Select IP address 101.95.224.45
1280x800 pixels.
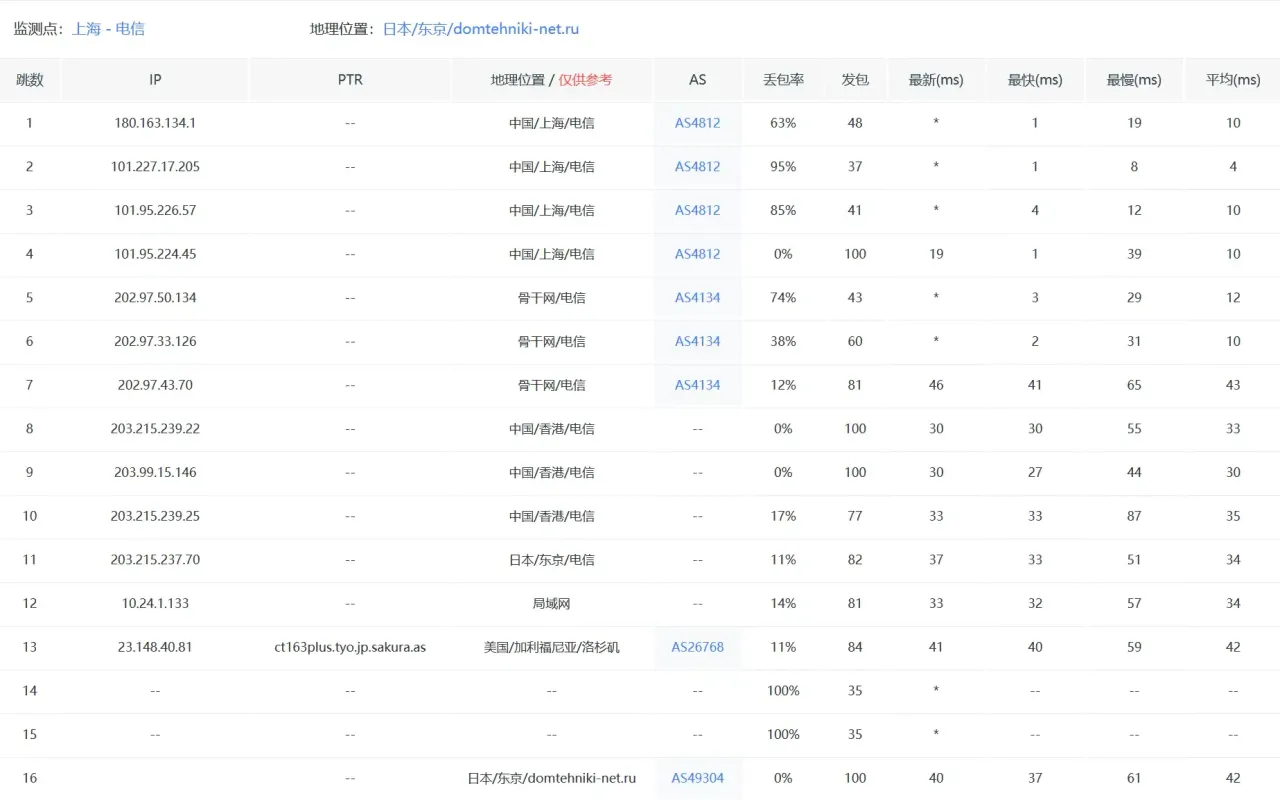coord(155,254)
